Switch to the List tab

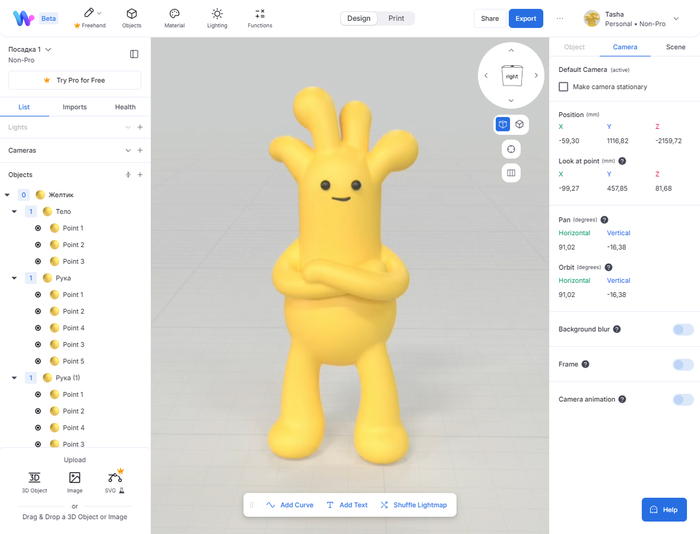pos(24,107)
